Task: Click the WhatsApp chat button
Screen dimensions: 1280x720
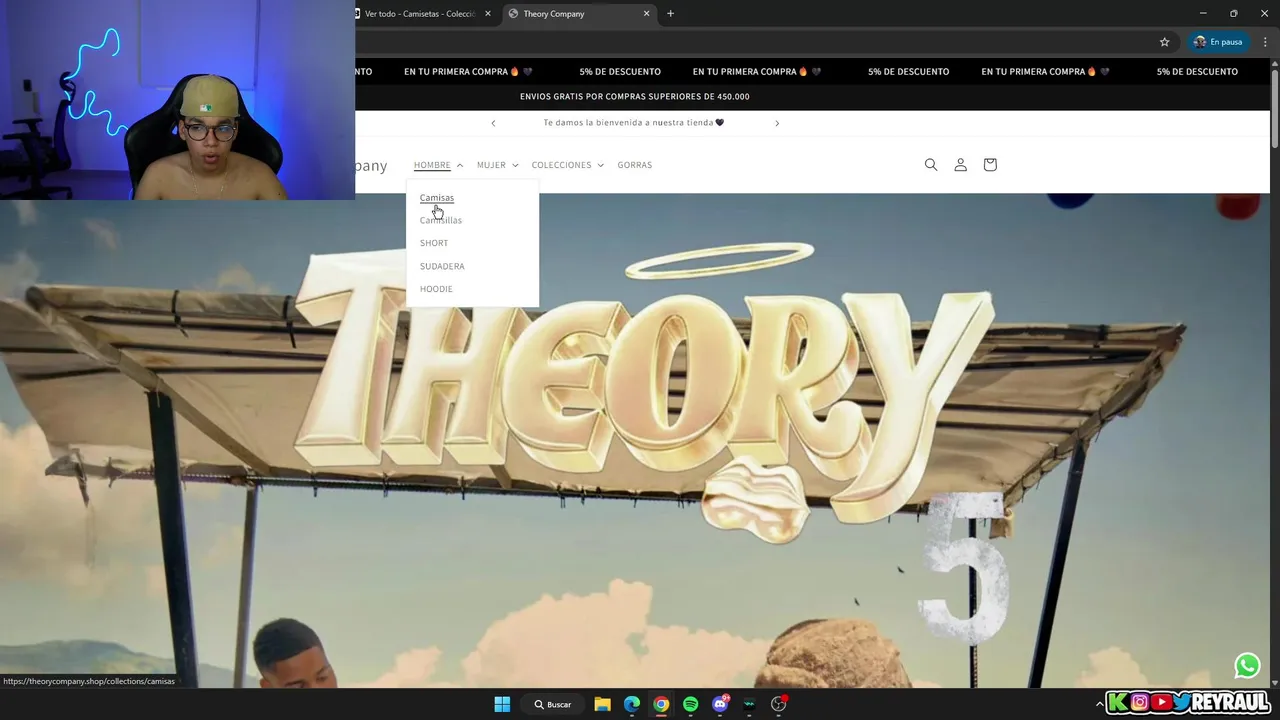Action: [1247, 665]
